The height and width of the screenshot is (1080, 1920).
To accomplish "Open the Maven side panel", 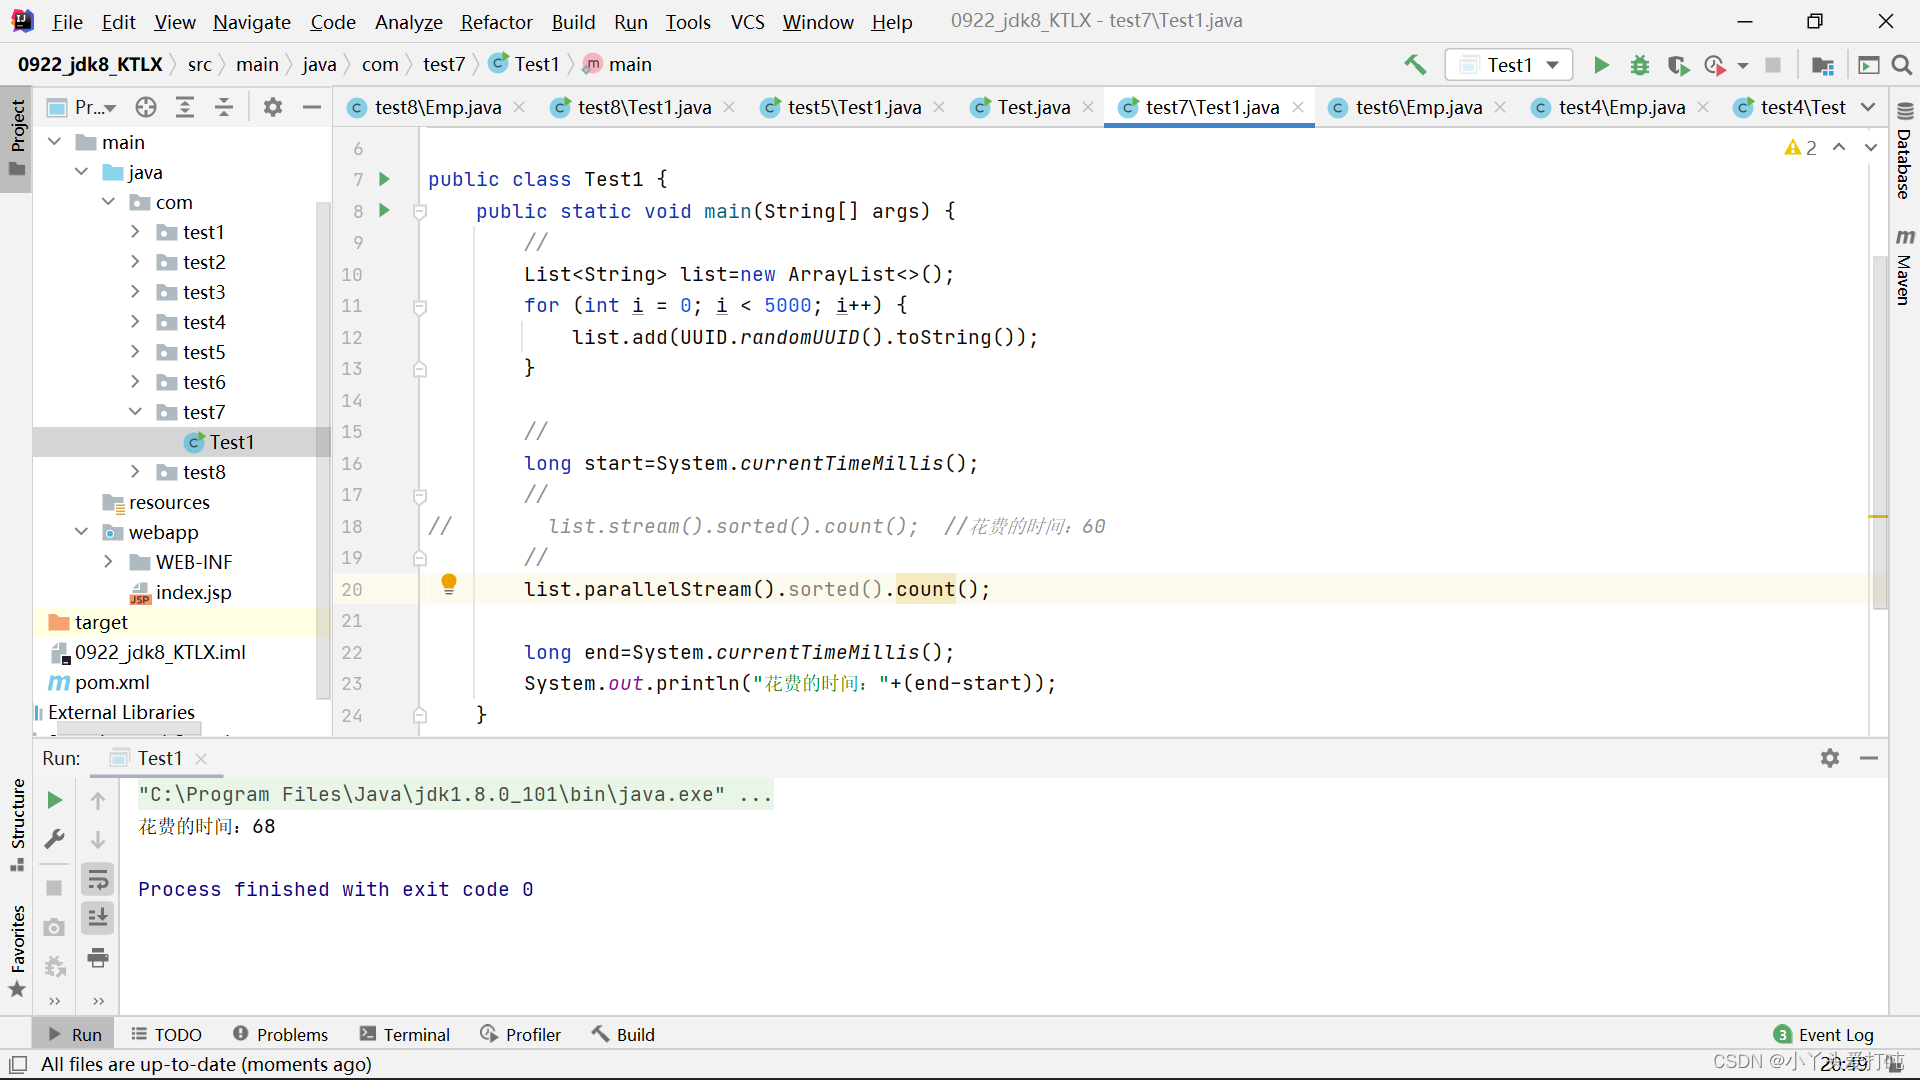I will [x=1904, y=268].
